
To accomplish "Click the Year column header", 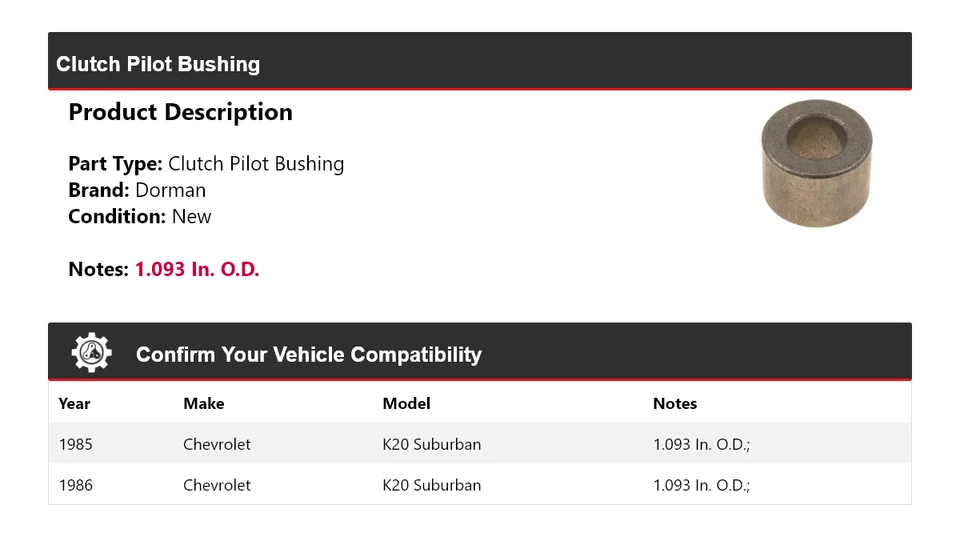I will tap(74, 404).
